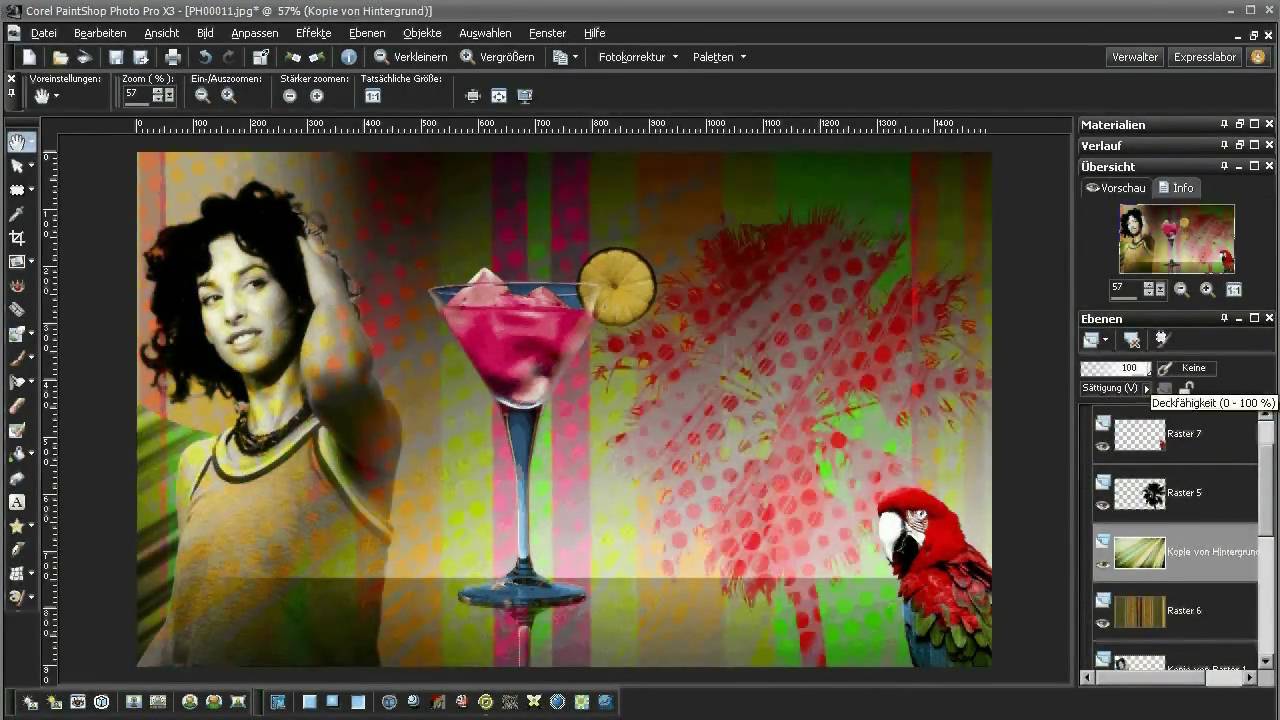The image size is (1280, 720).
Task: Toggle visibility of the Raster 5 layer
Action: (1103, 506)
